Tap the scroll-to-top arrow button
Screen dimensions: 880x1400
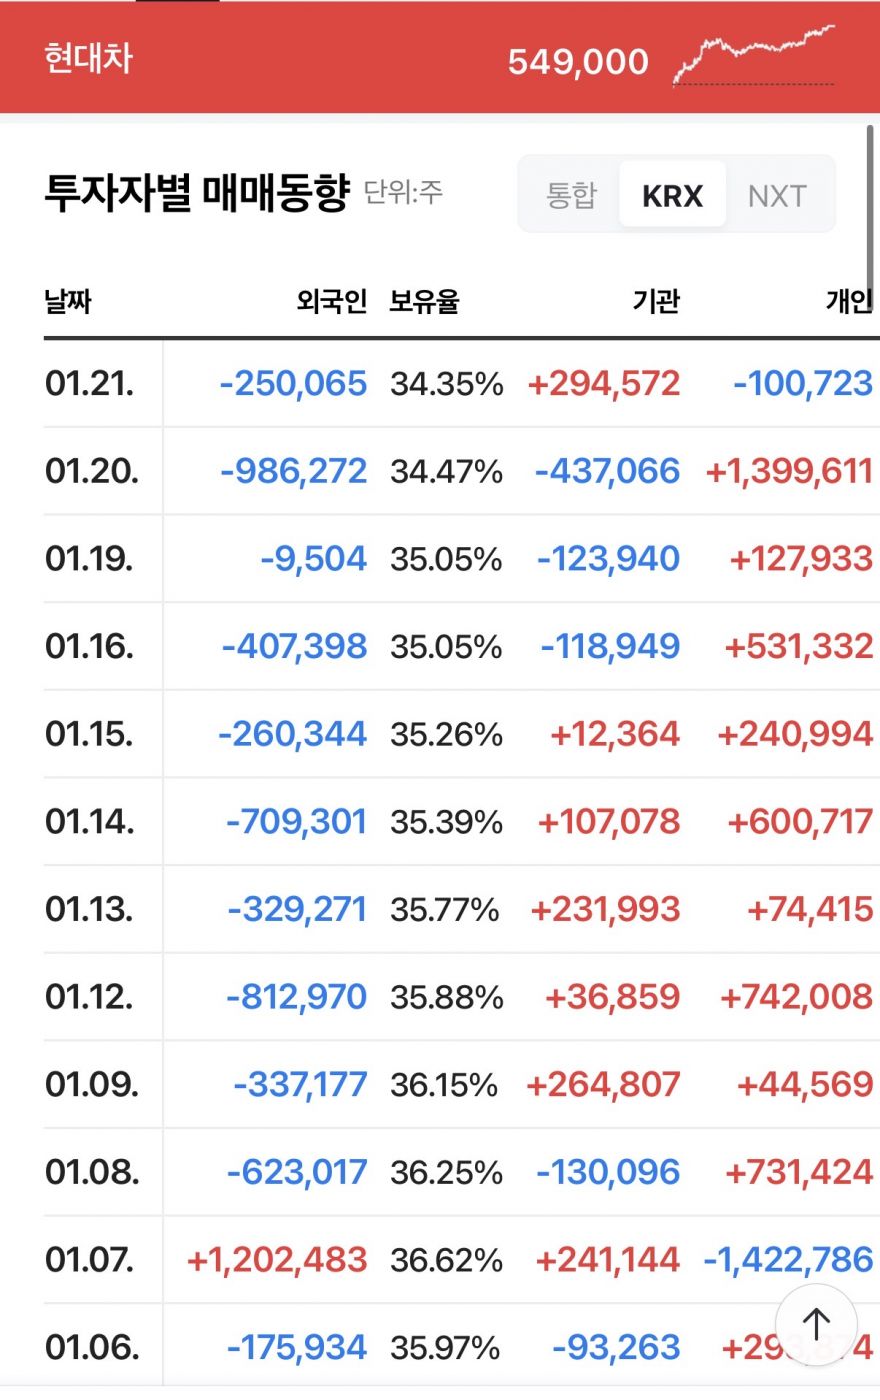(x=816, y=1324)
